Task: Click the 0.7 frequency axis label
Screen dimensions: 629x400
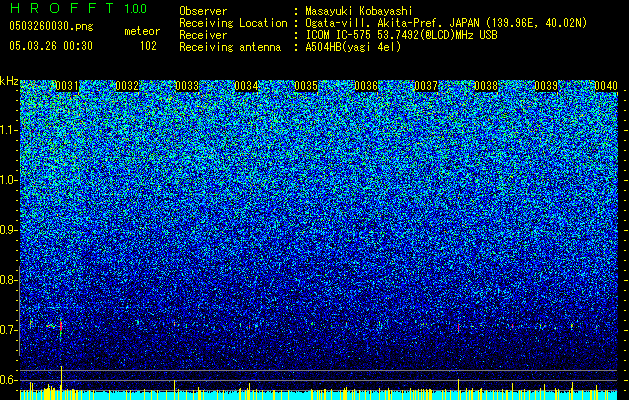Action: point(9,330)
